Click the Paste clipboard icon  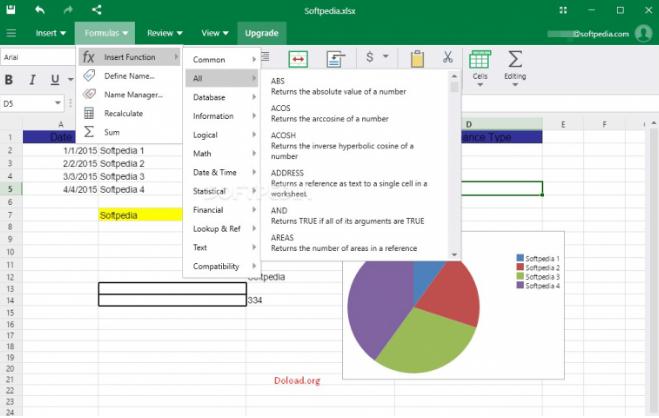click(x=417, y=59)
